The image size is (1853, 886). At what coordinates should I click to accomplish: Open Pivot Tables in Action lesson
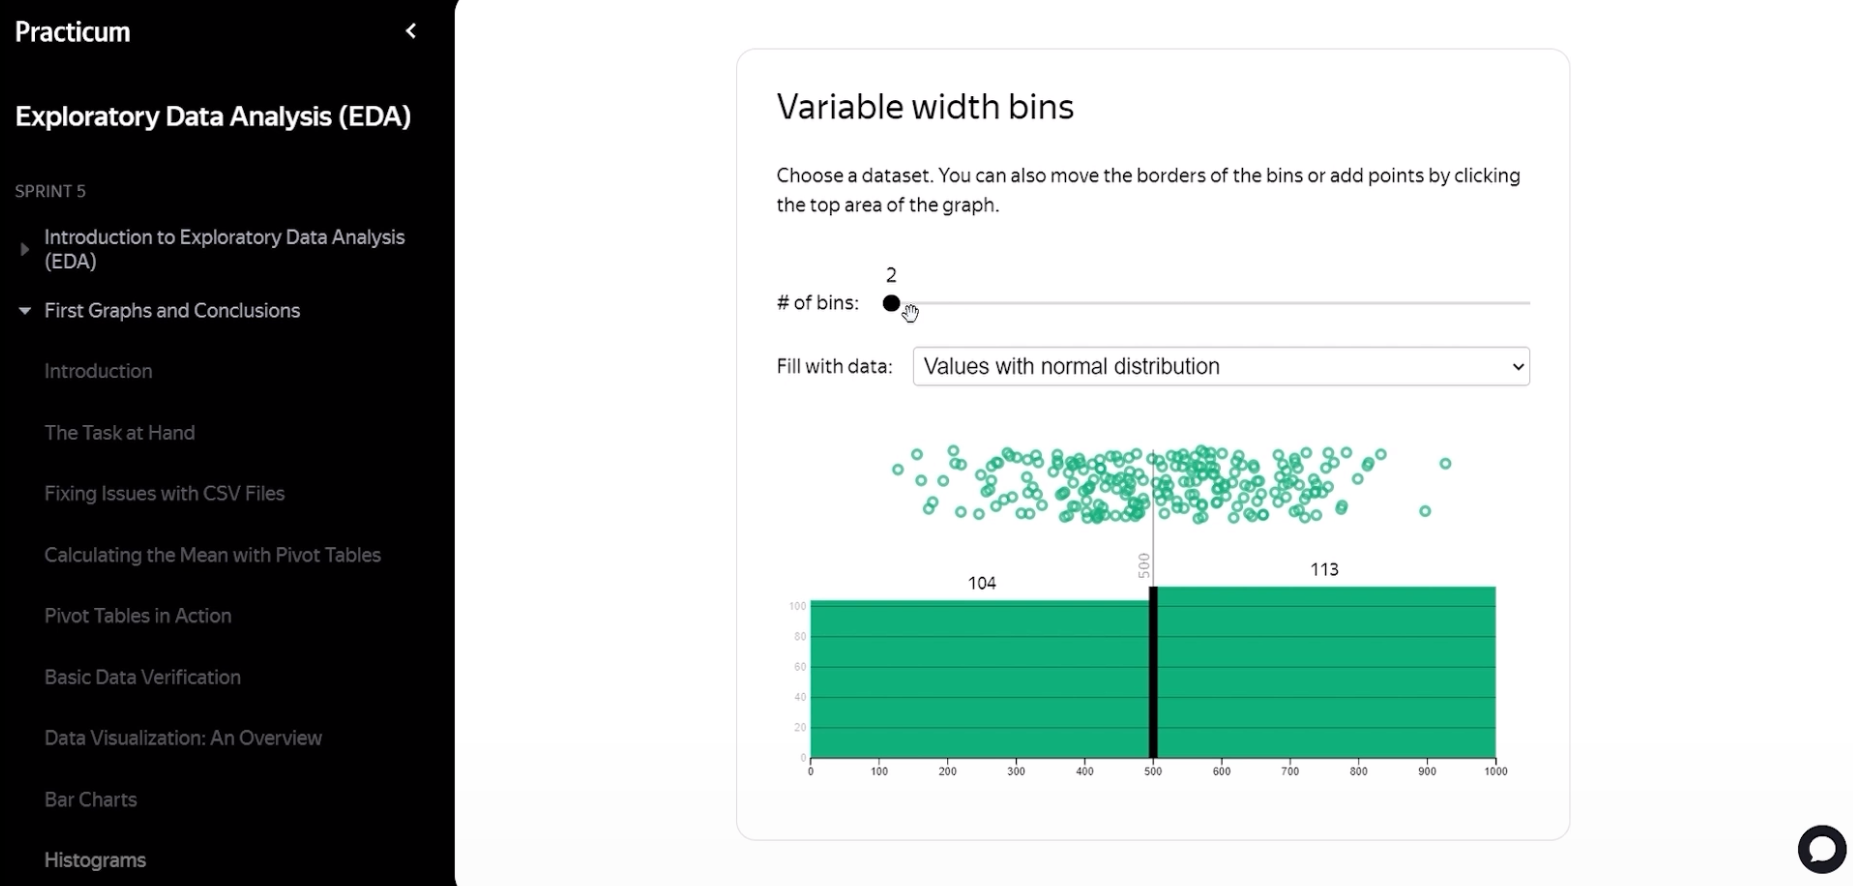pyautogui.click(x=137, y=616)
